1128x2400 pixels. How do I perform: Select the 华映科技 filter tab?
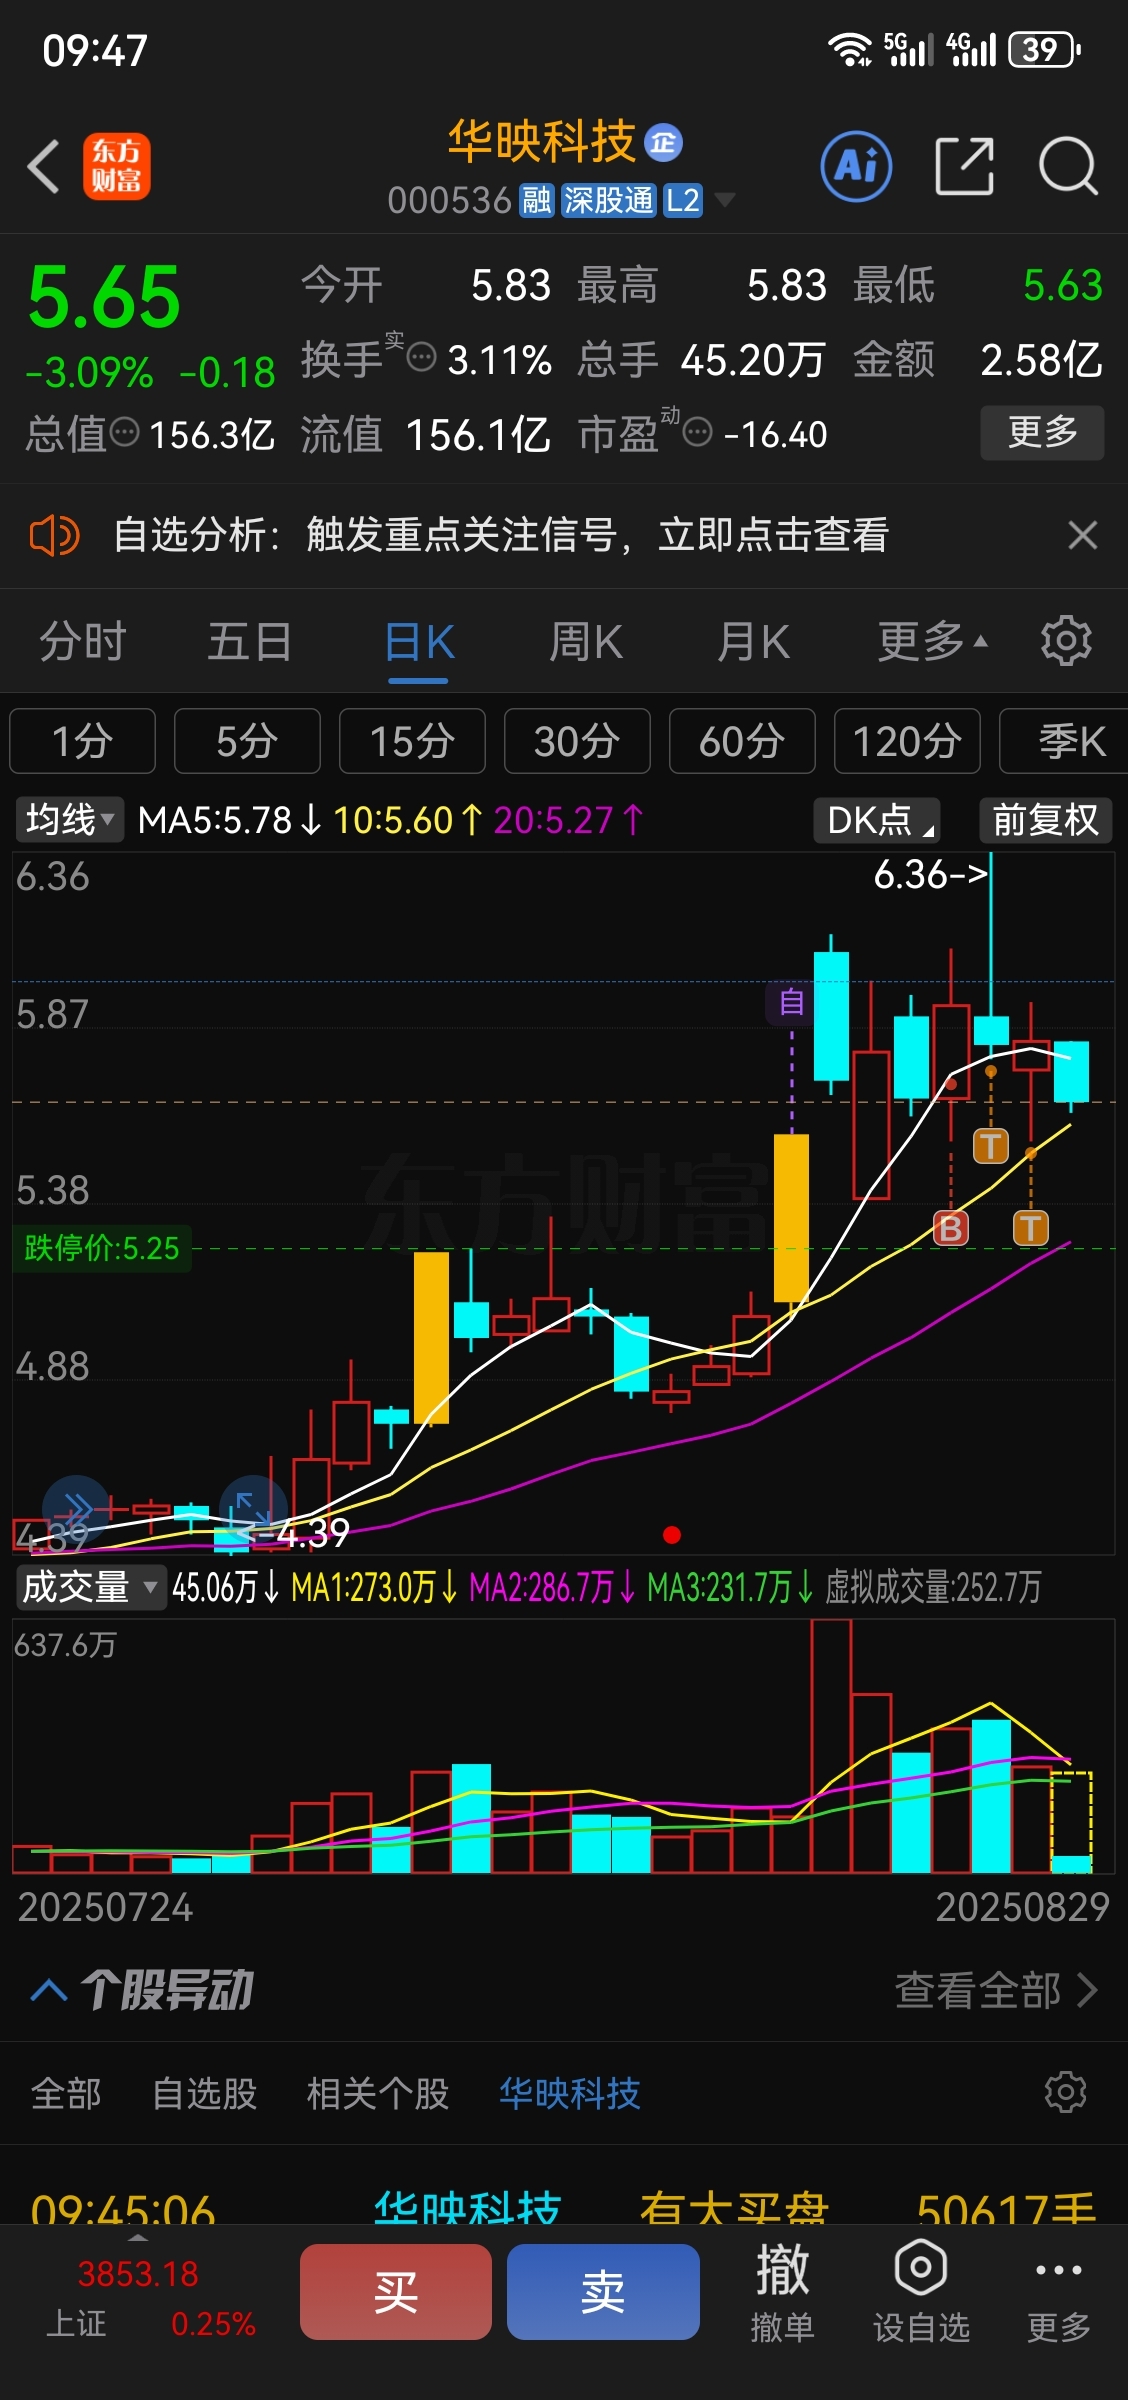(570, 2093)
